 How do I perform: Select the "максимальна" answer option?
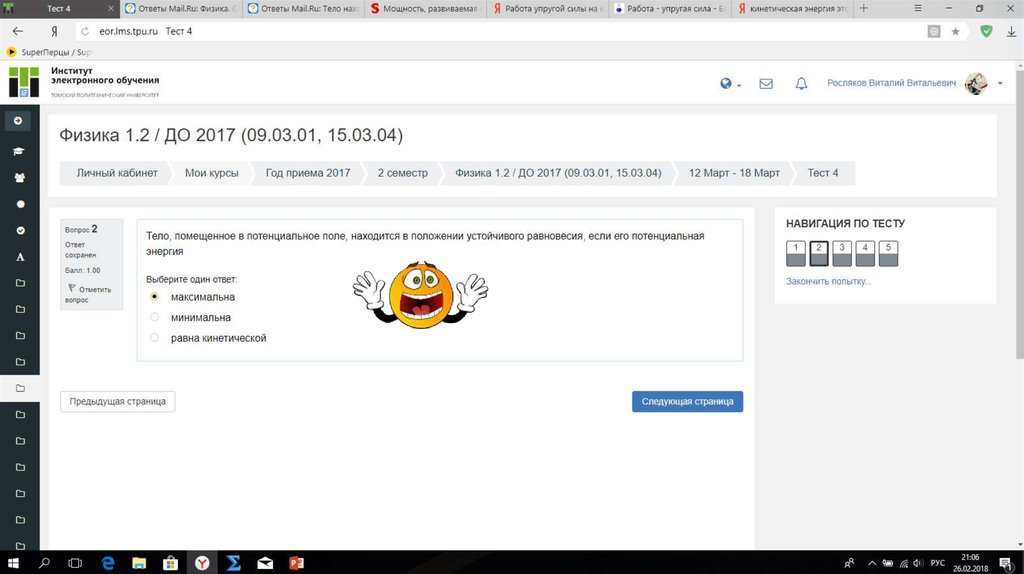coord(154,297)
